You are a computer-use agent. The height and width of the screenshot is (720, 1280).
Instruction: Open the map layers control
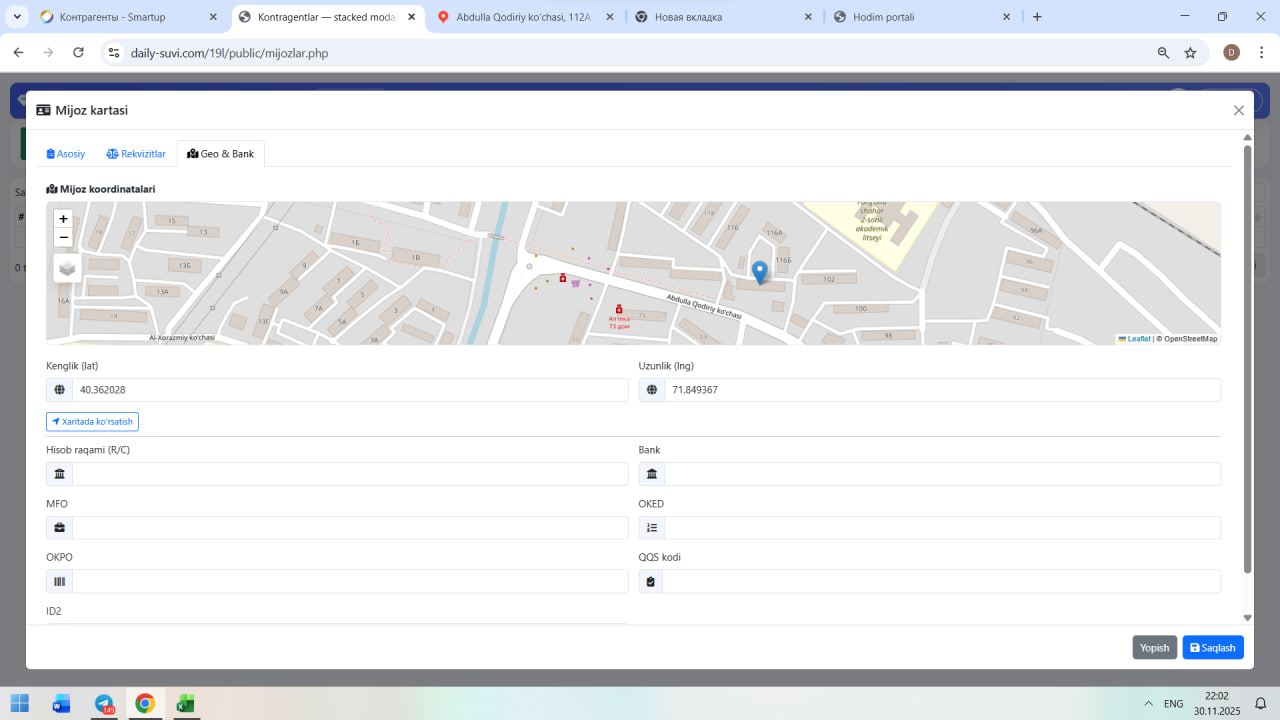[67, 268]
